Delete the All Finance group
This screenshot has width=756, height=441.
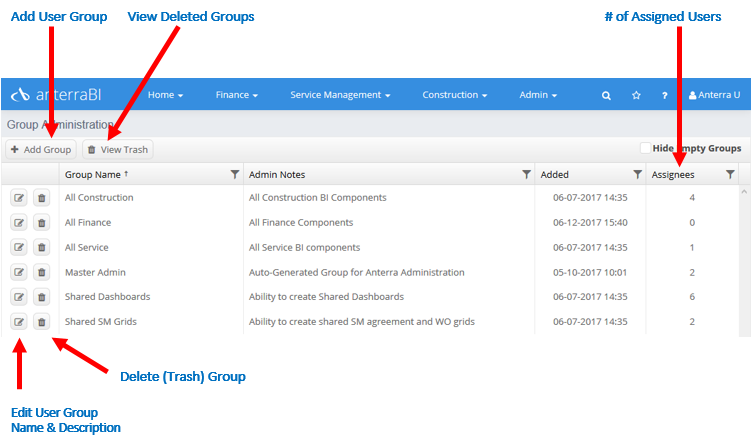click(42, 223)
